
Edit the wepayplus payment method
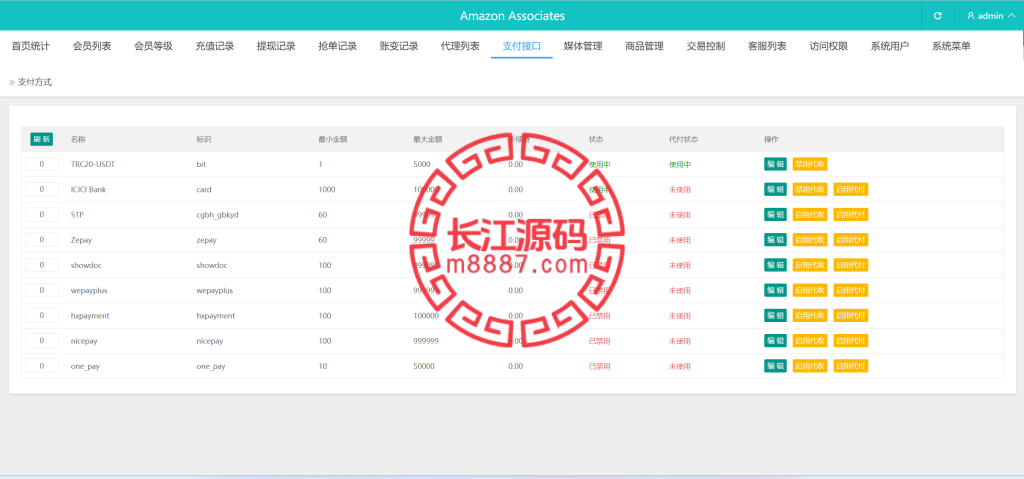pyautogui.click(x=775, y=290)
